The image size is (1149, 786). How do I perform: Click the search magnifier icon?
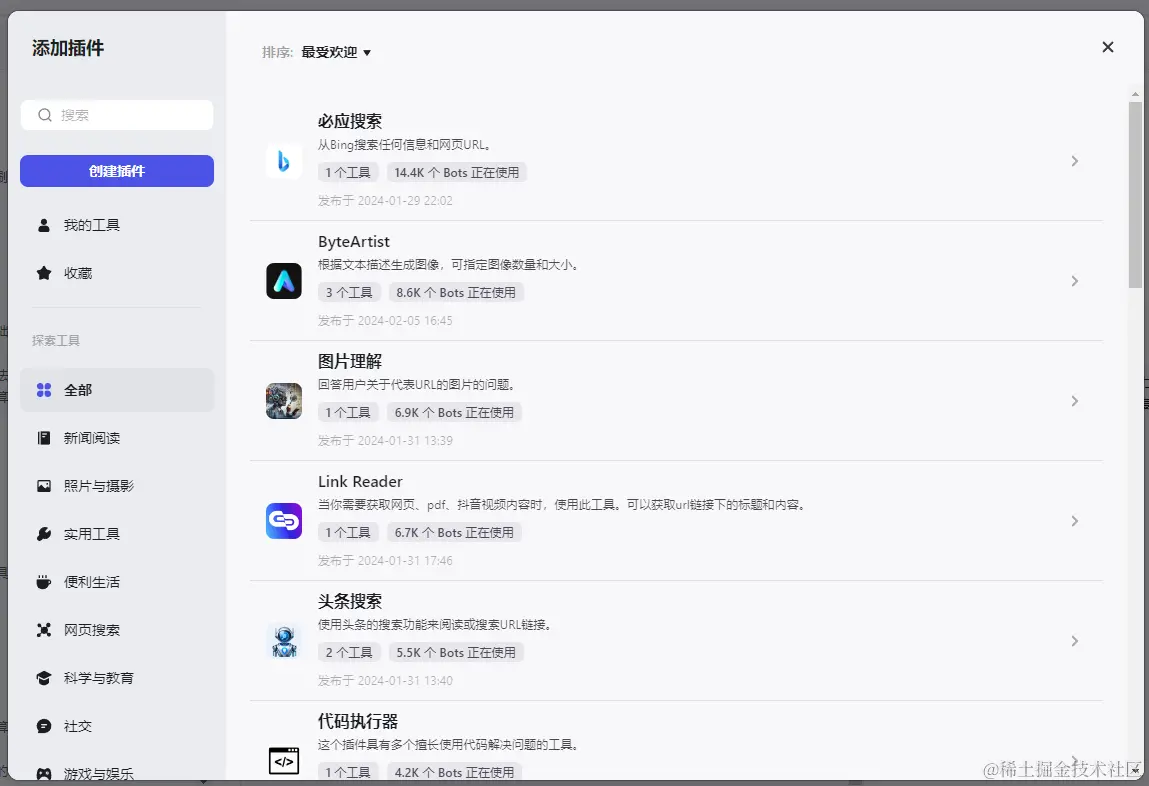click(x=45, y=115)
